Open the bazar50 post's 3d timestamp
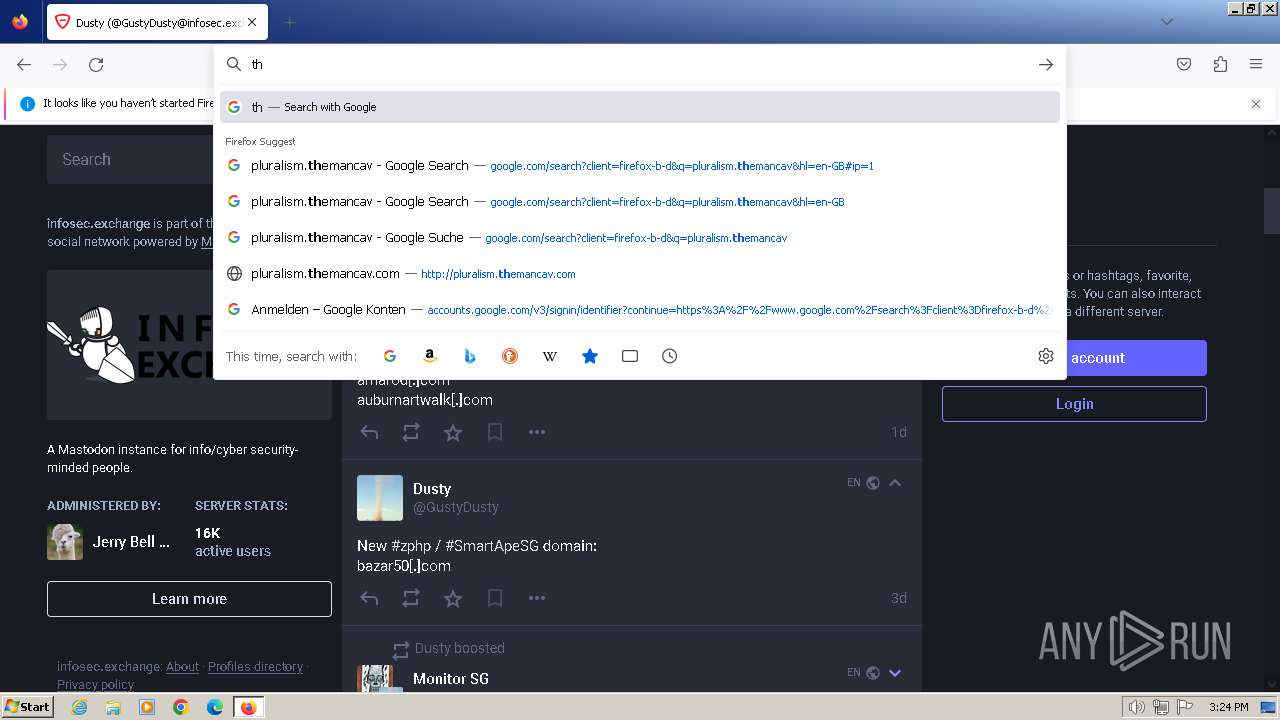 tap(899, 598)
